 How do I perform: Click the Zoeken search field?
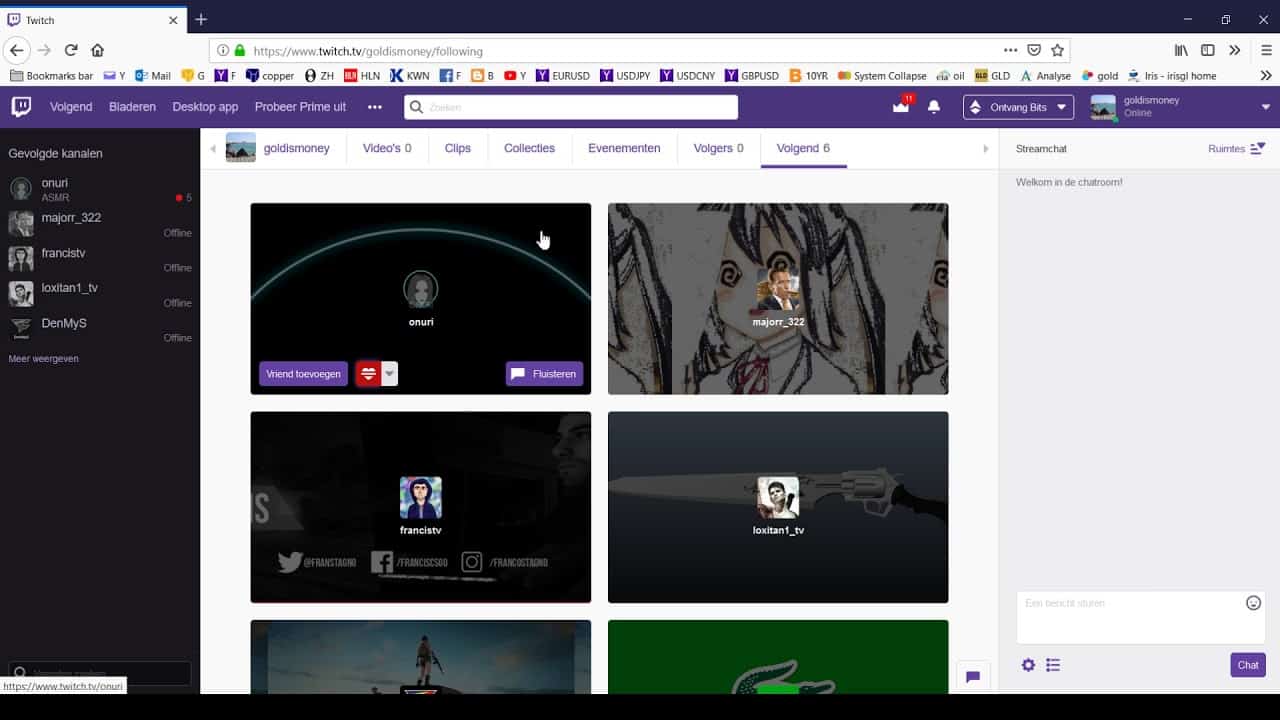pos(571,107)
